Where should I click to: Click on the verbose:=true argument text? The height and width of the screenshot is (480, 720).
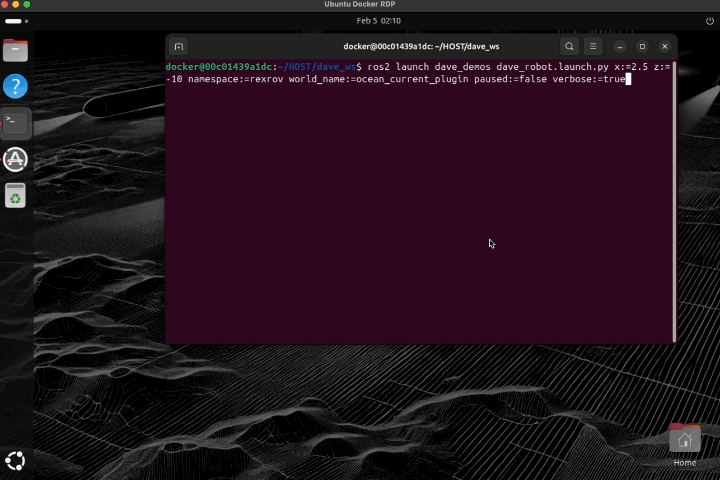click(589, 79)
